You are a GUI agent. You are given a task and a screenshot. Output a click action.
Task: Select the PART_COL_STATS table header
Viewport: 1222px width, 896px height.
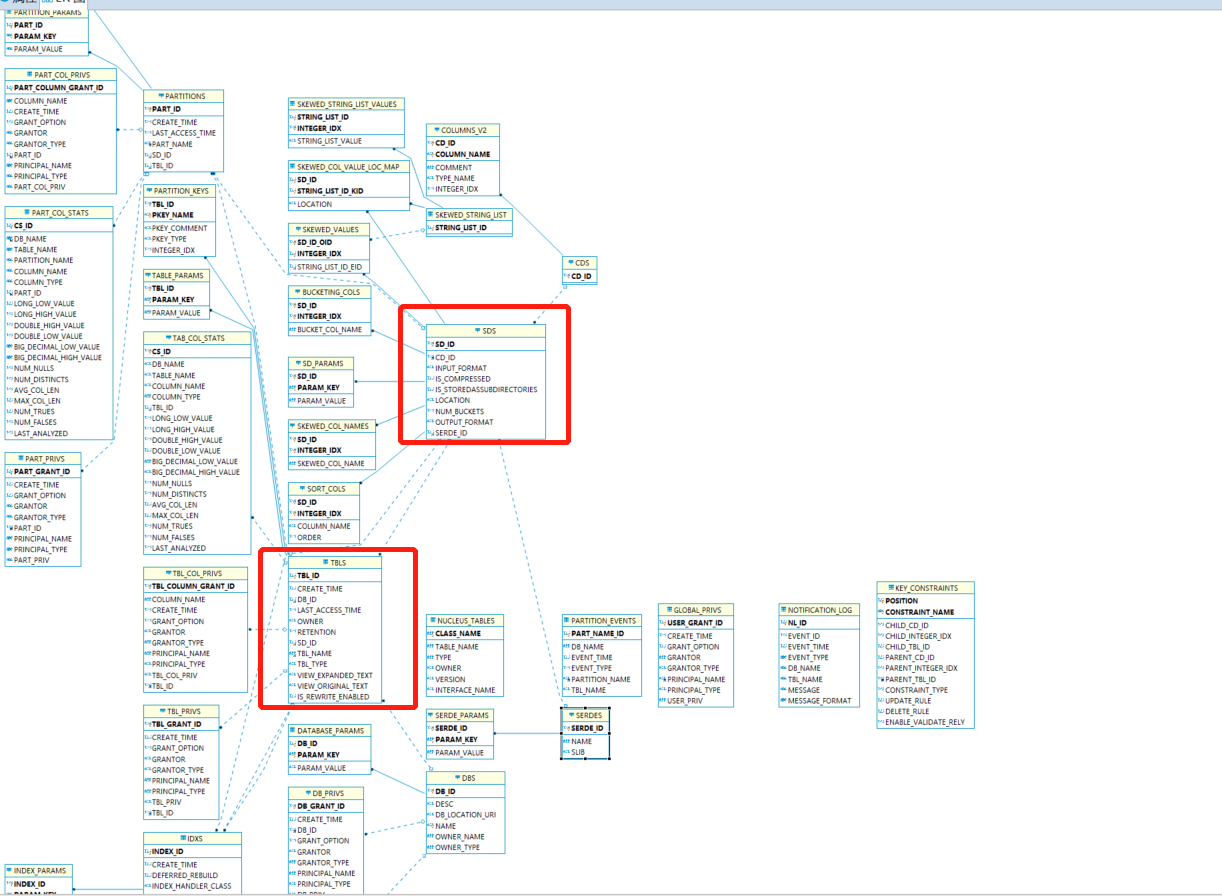(x=59, y=213)
